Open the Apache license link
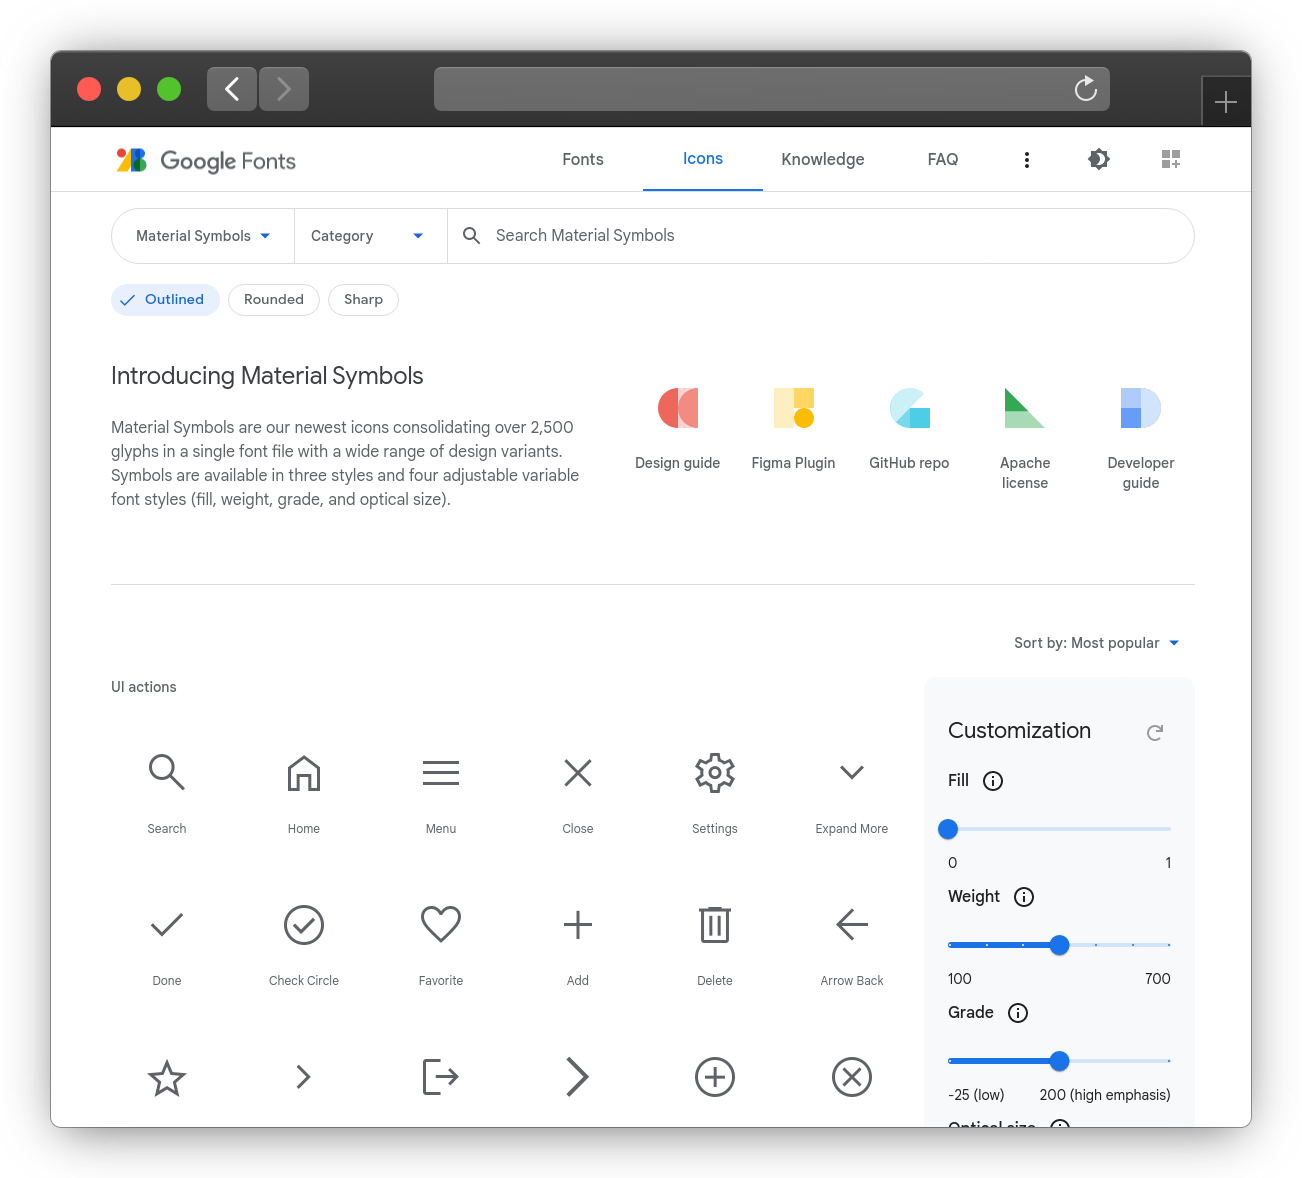The image size is (1302, 1178). coord(1025,438)
